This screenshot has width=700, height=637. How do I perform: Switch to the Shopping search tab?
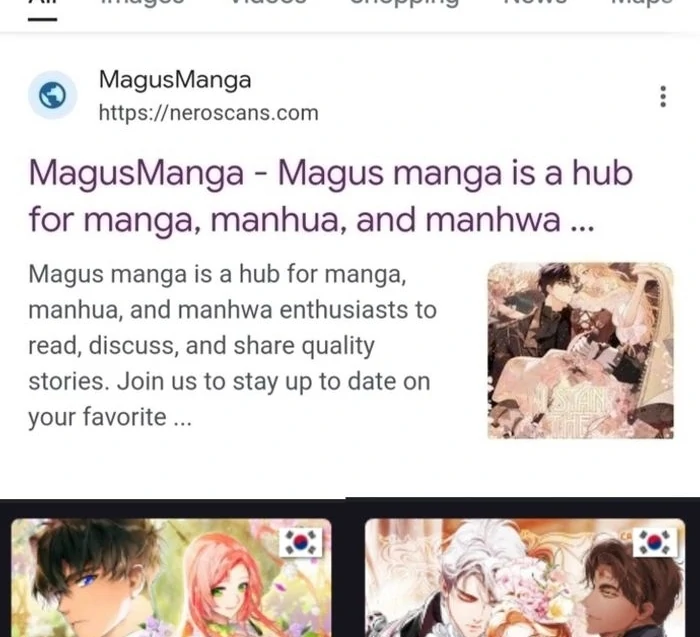404,2
